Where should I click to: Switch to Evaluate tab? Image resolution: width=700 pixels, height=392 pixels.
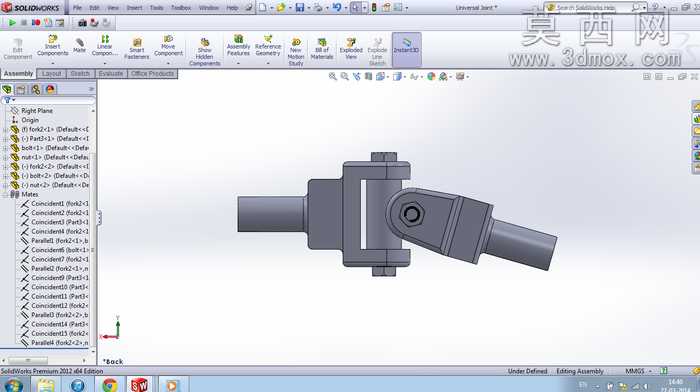111,74
